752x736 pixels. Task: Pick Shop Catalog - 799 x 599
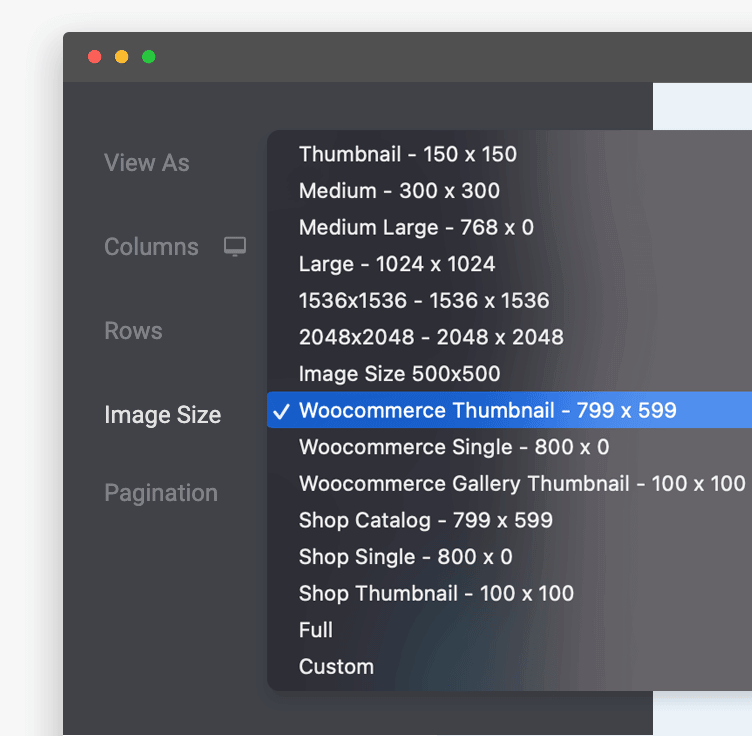click(x=425, y=520)
